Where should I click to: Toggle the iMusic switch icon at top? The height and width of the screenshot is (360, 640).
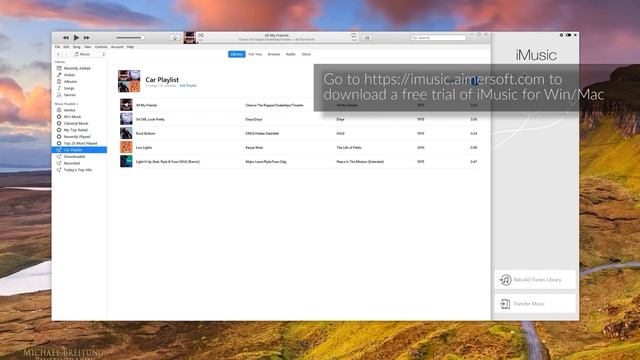tap(568, 35)
